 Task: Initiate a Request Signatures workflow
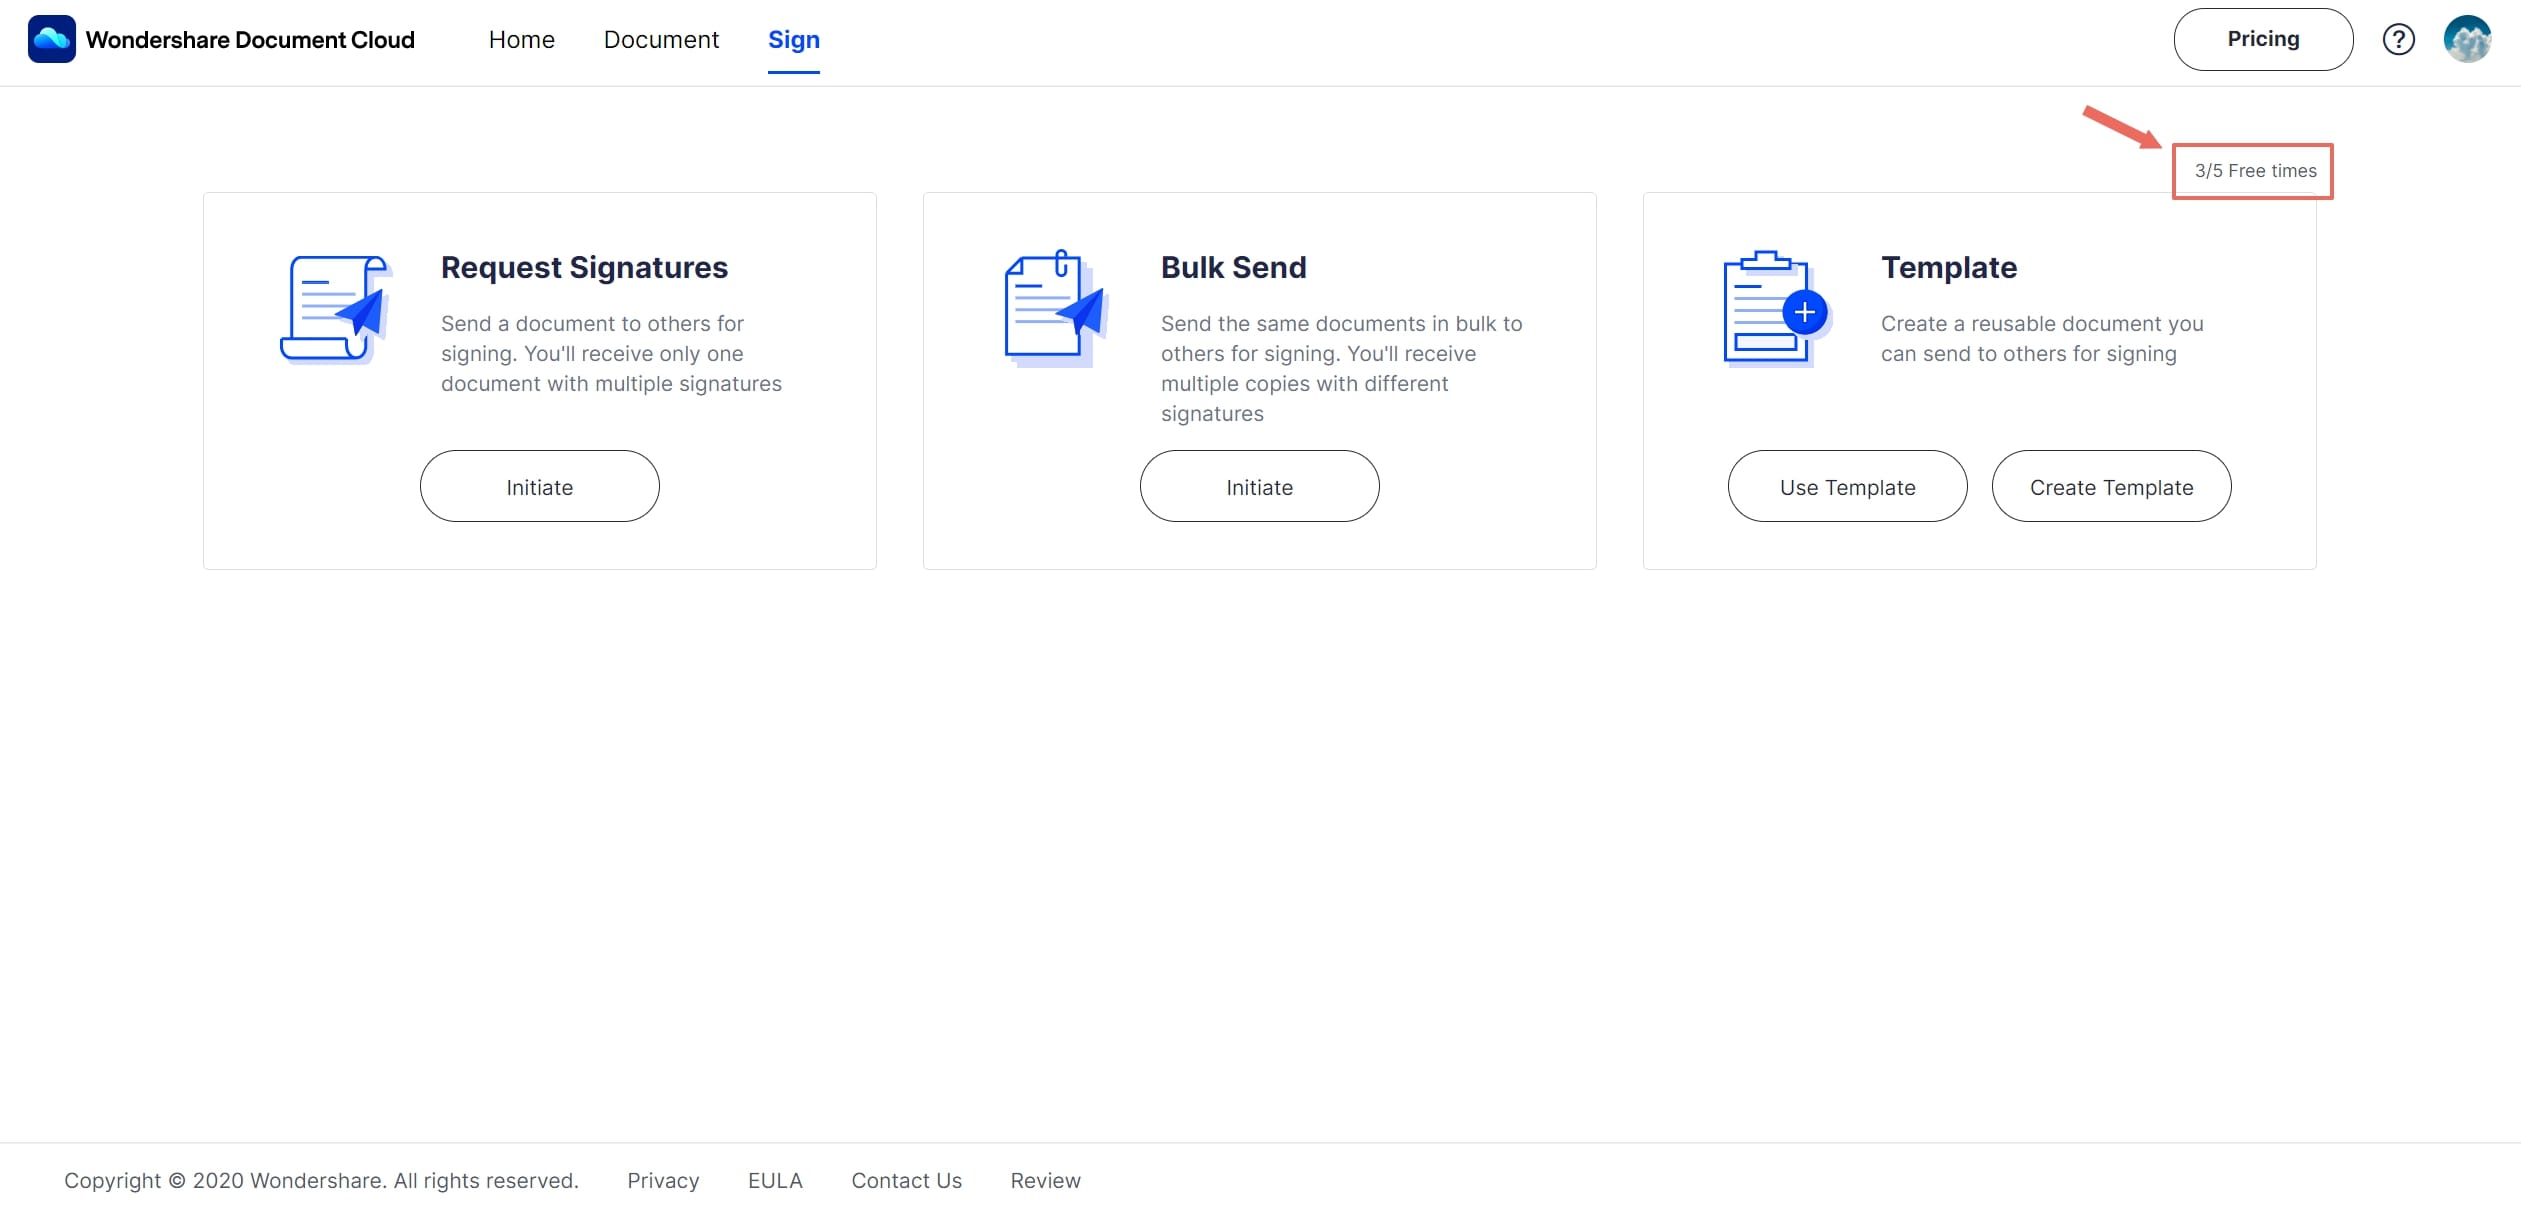pyautogui.click(x=539, y=486)
